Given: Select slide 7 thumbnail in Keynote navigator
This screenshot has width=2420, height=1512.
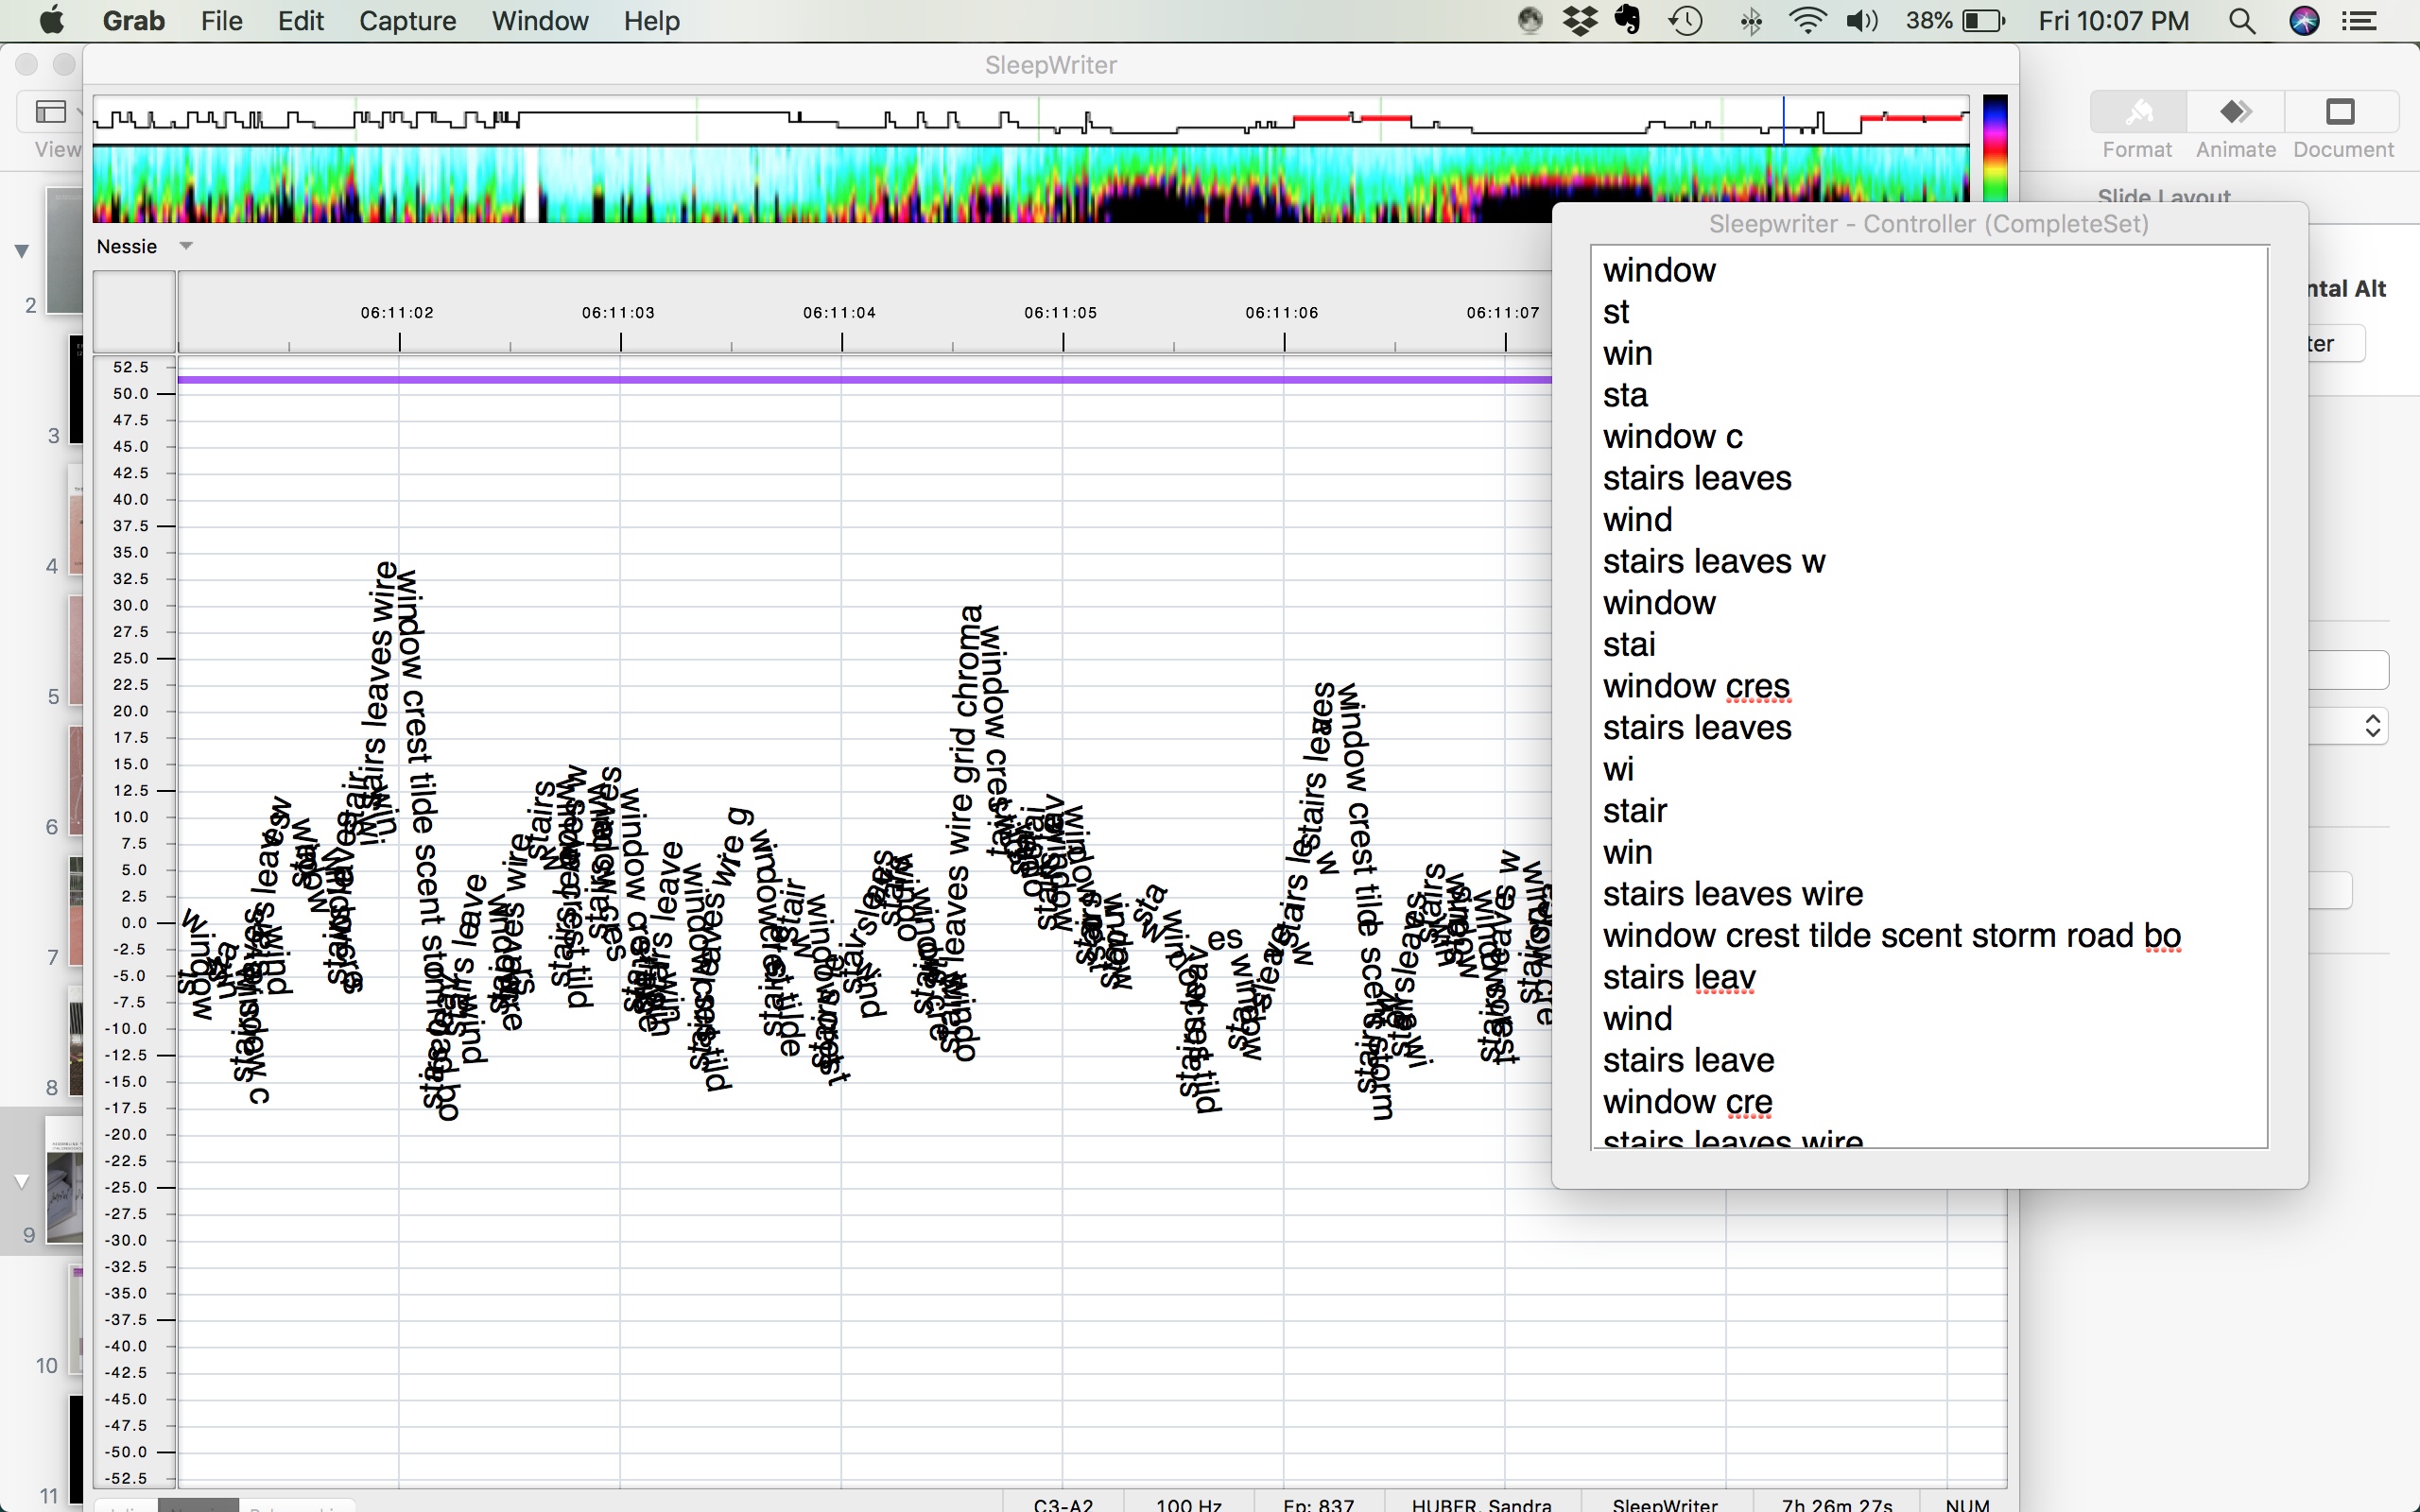Looking at the screenshot, I should pyautogui.click(x=75, y=911).
